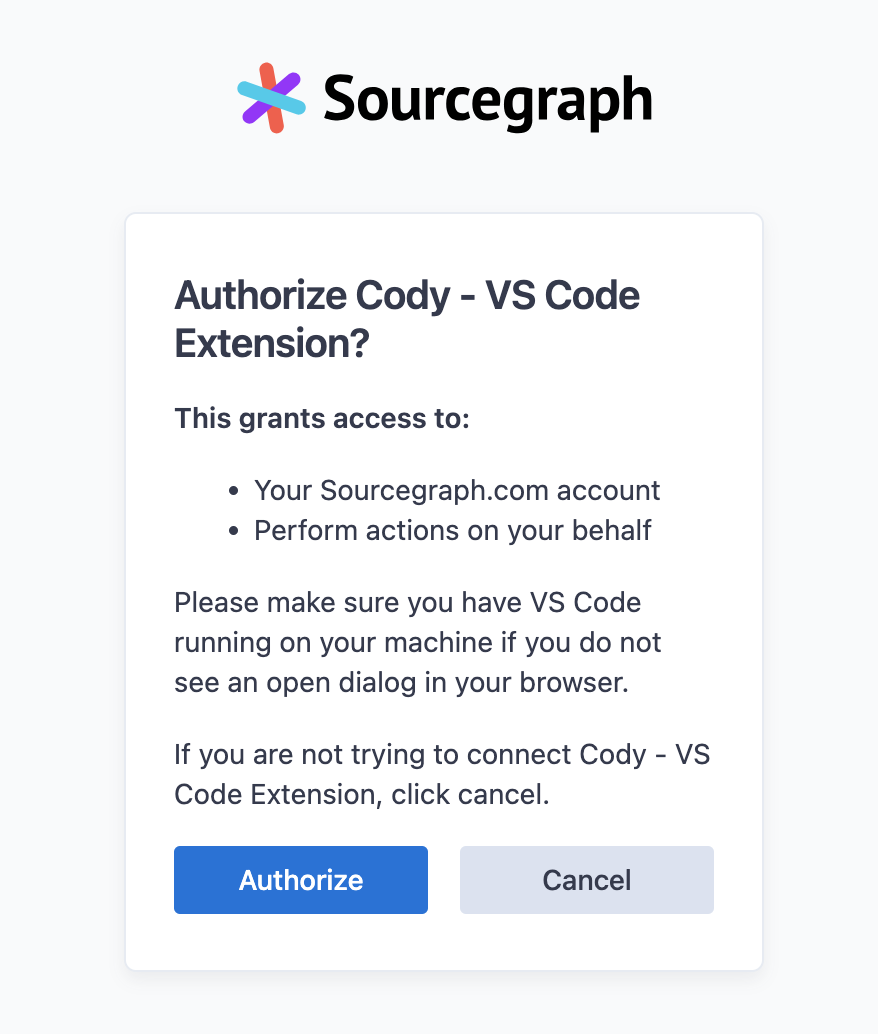This screenshot has height=1034, width=878.
Task: Click the bullet before "Your Sourcegraph.com account"
Action: [x=234, y=491]
